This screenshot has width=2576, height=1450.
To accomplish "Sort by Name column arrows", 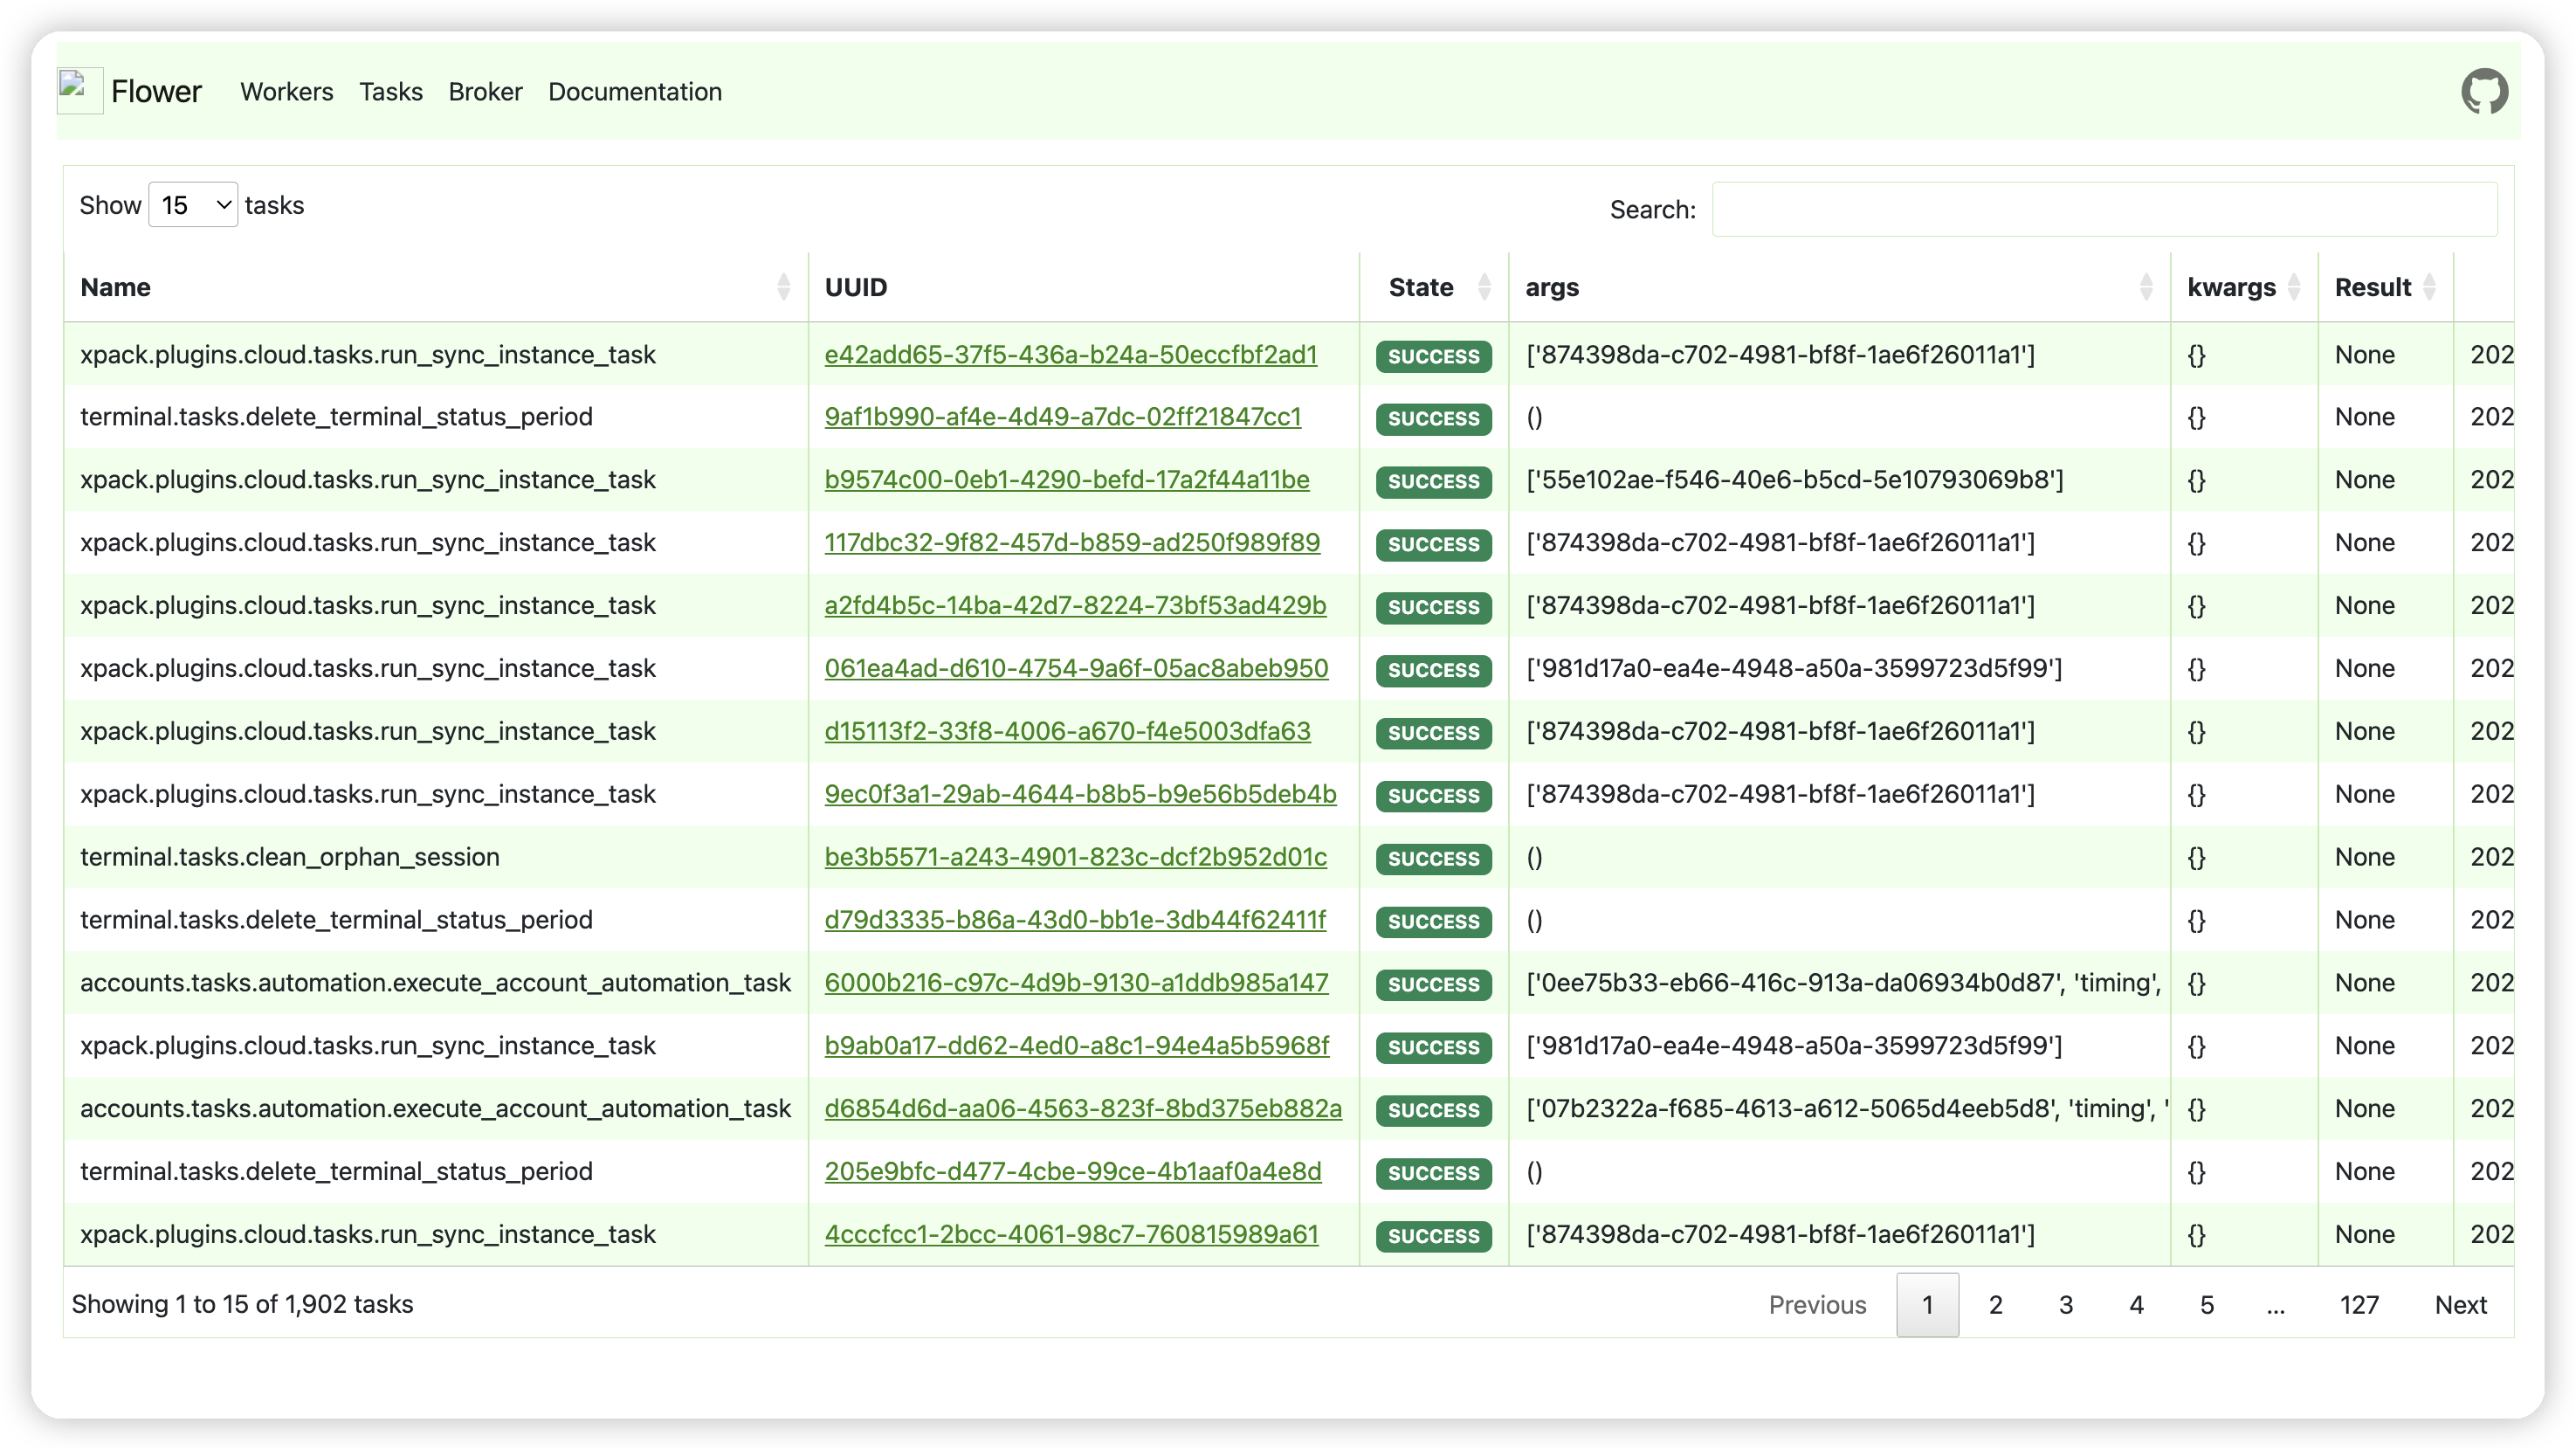I will coord(783,287).
